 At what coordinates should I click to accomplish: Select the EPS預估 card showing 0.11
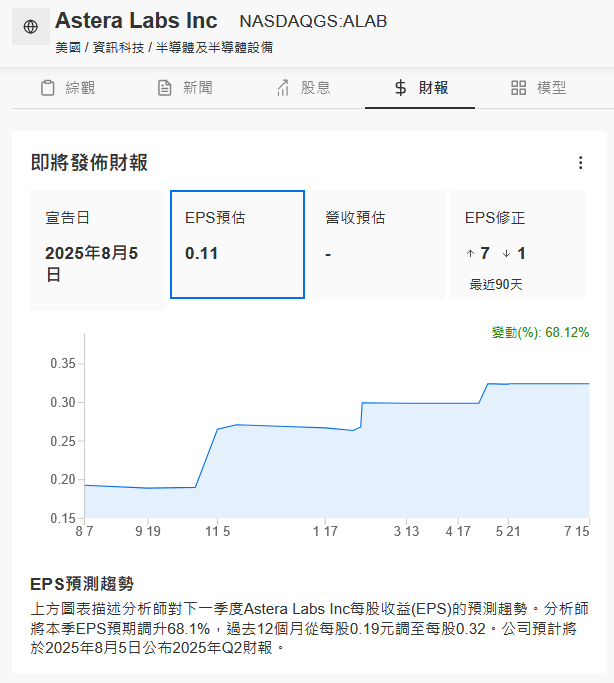pos(237,244)
